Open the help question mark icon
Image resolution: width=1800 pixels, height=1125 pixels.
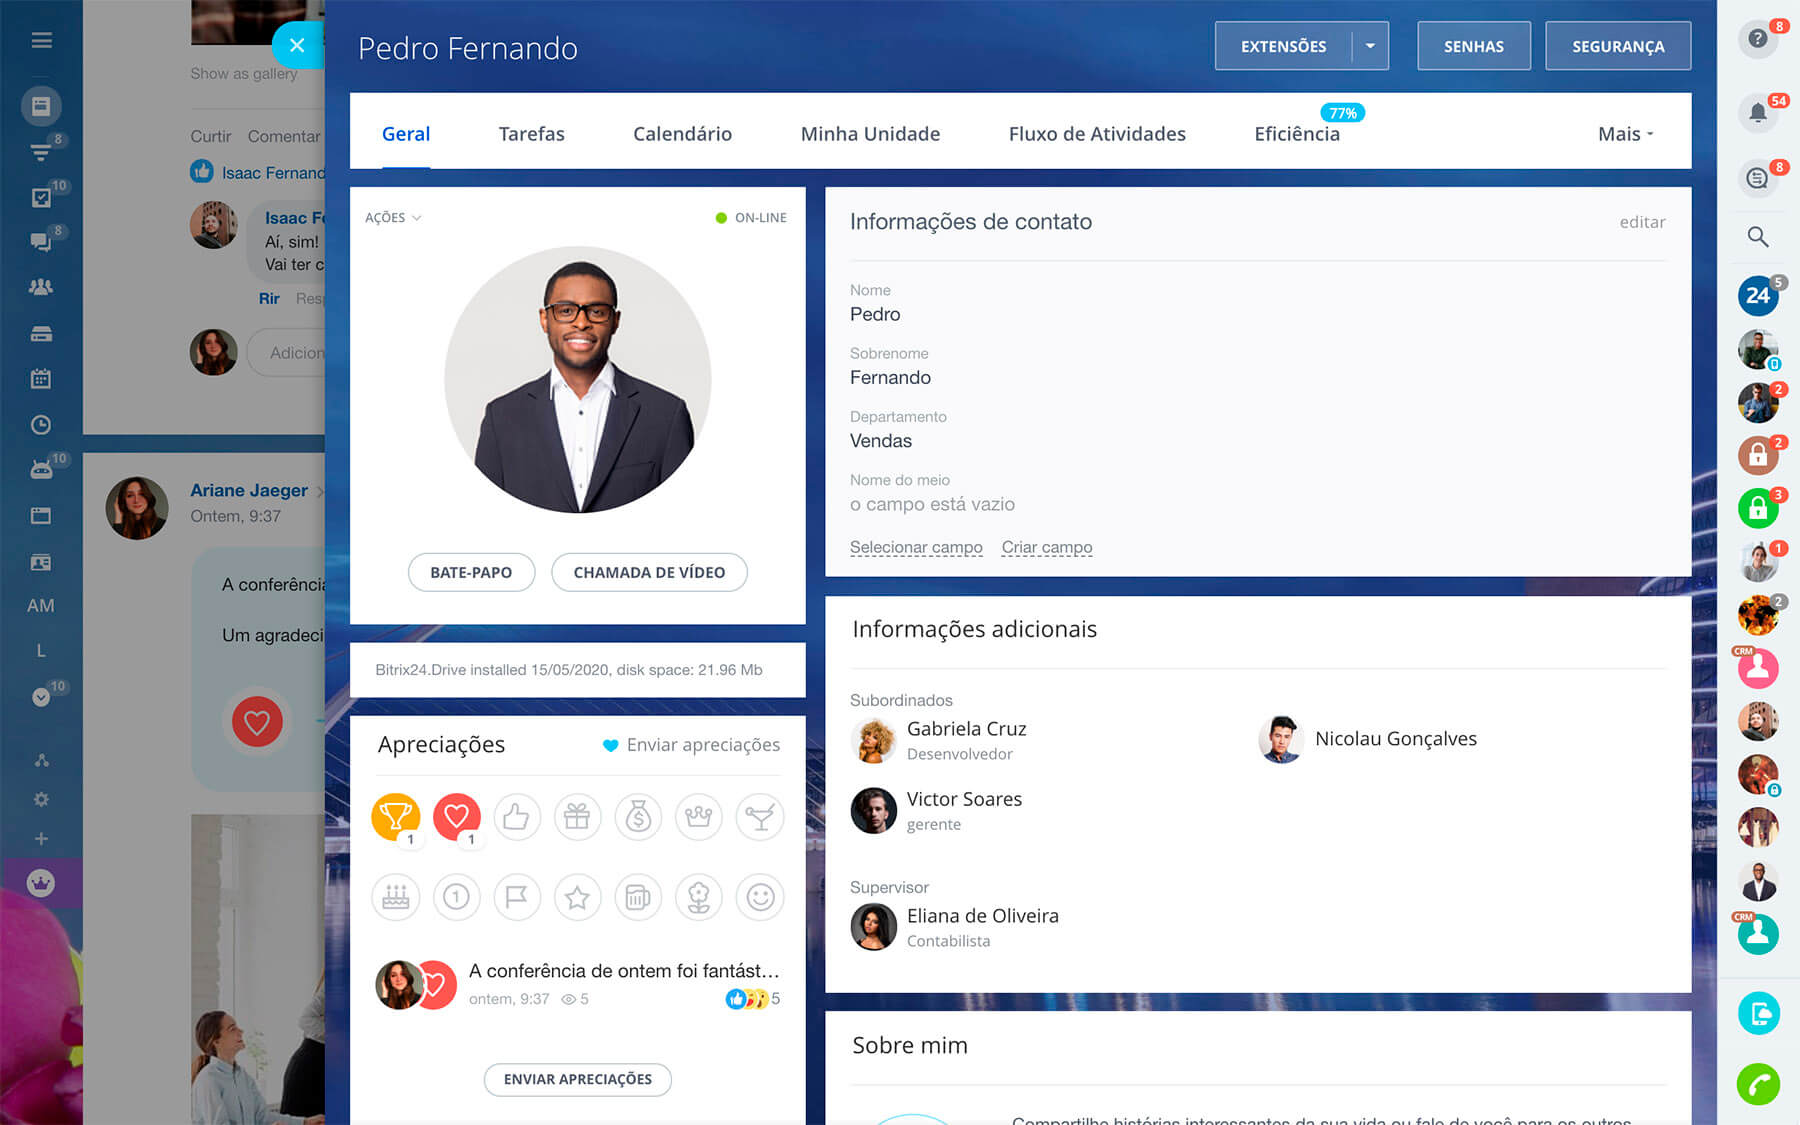pyautogui.click(x=1757, y=39)
